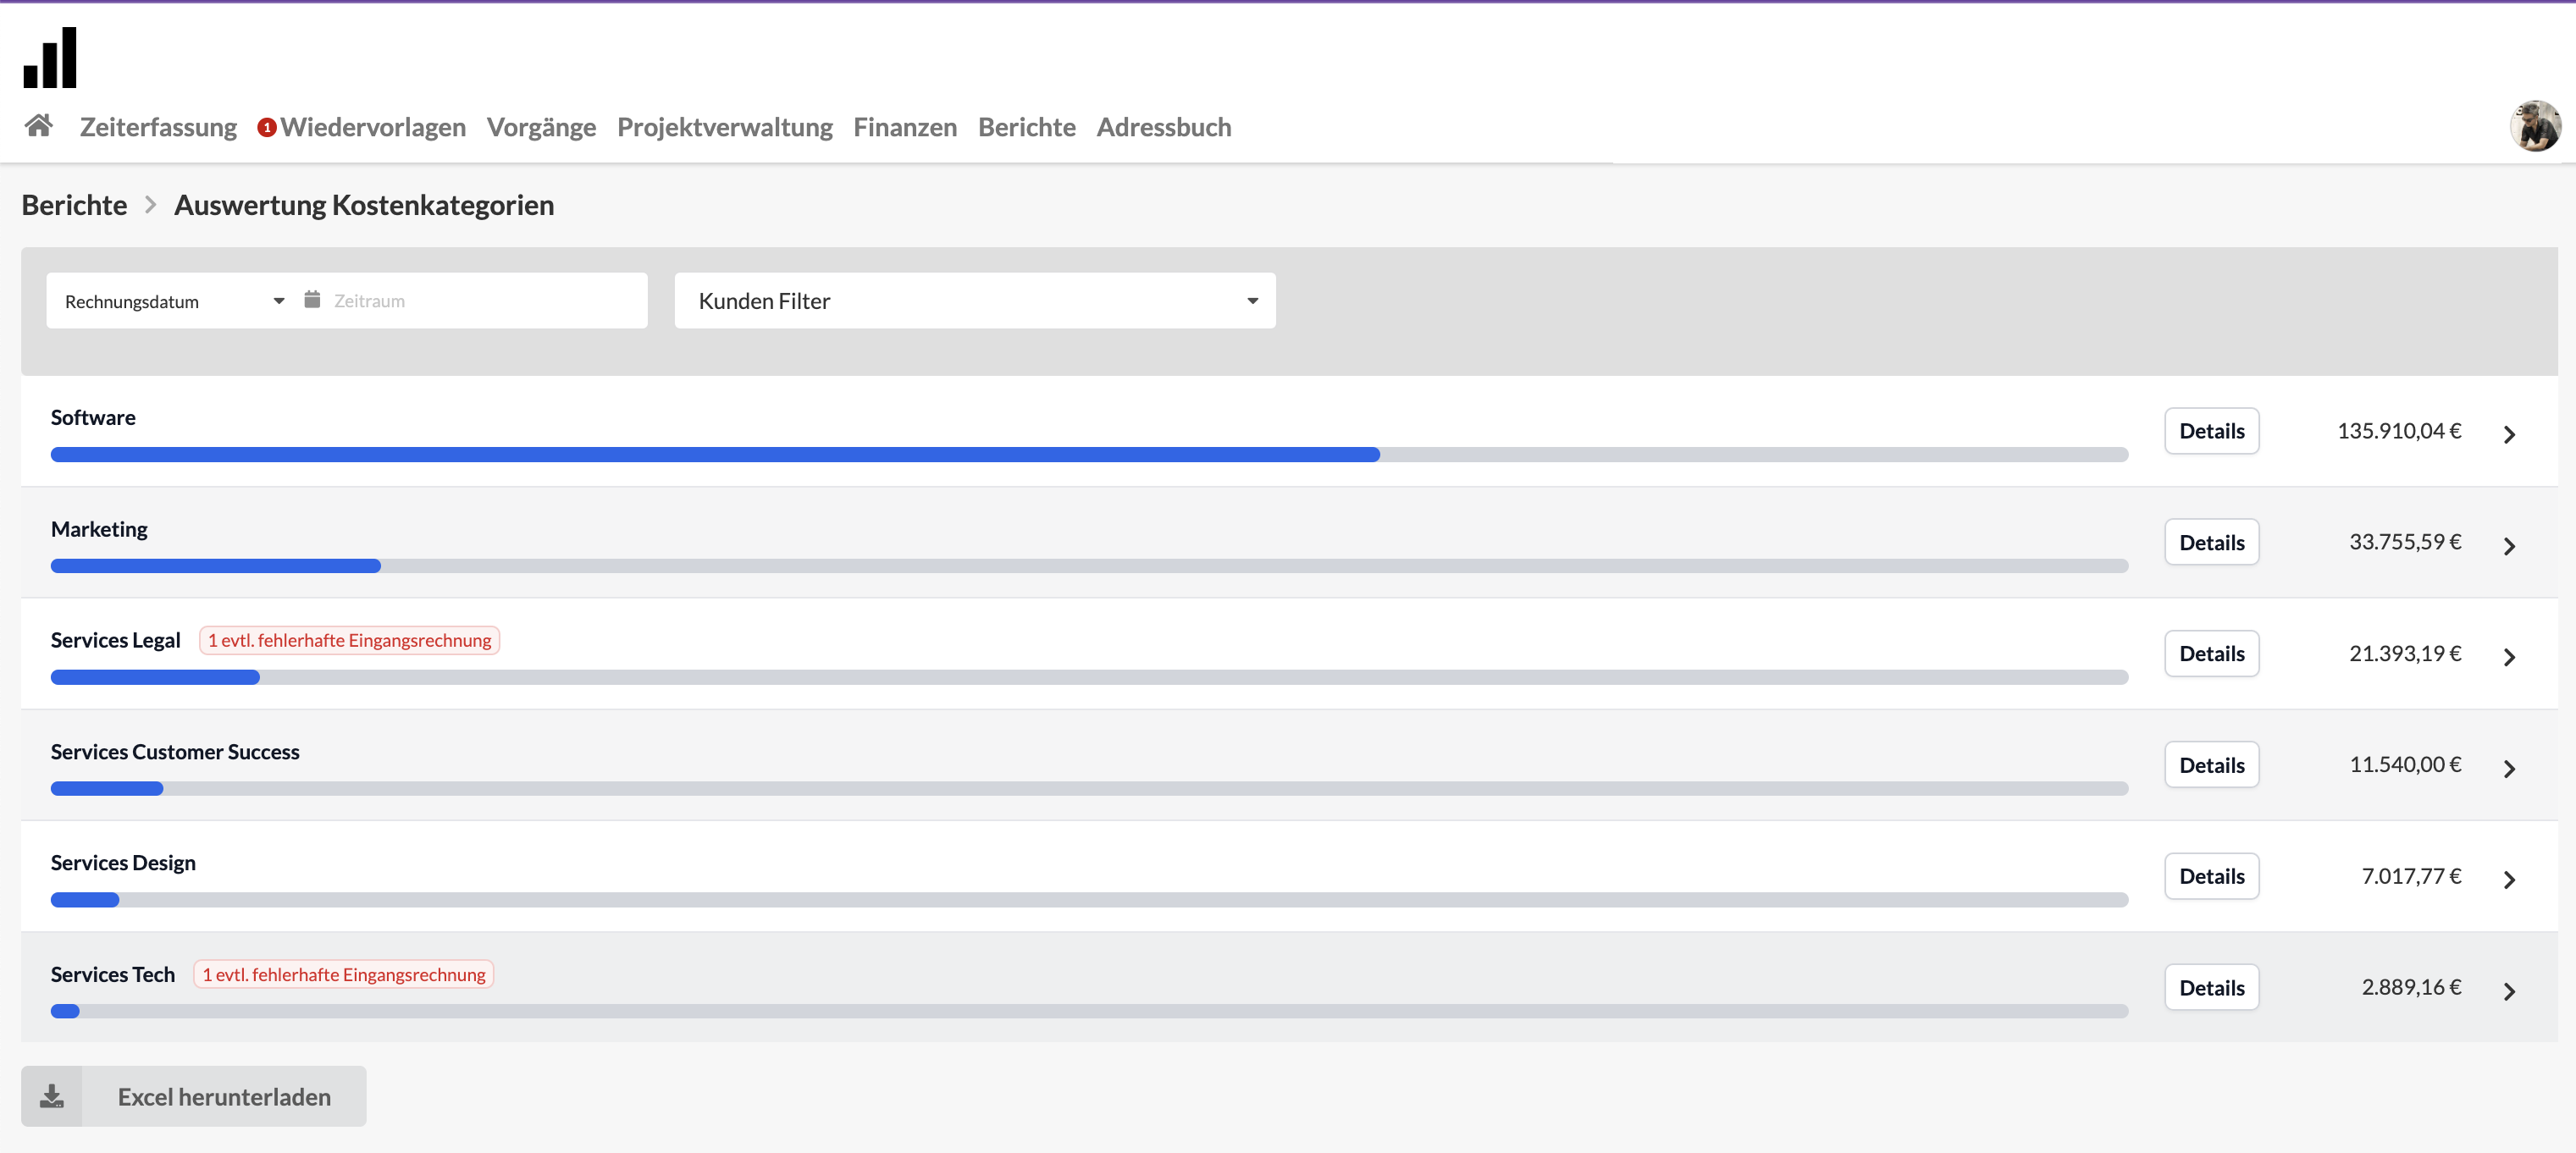This screenshot has height=1153, width=2576.
Task: Open Wiedervorlagen menu item
Action: coord(373,127)
